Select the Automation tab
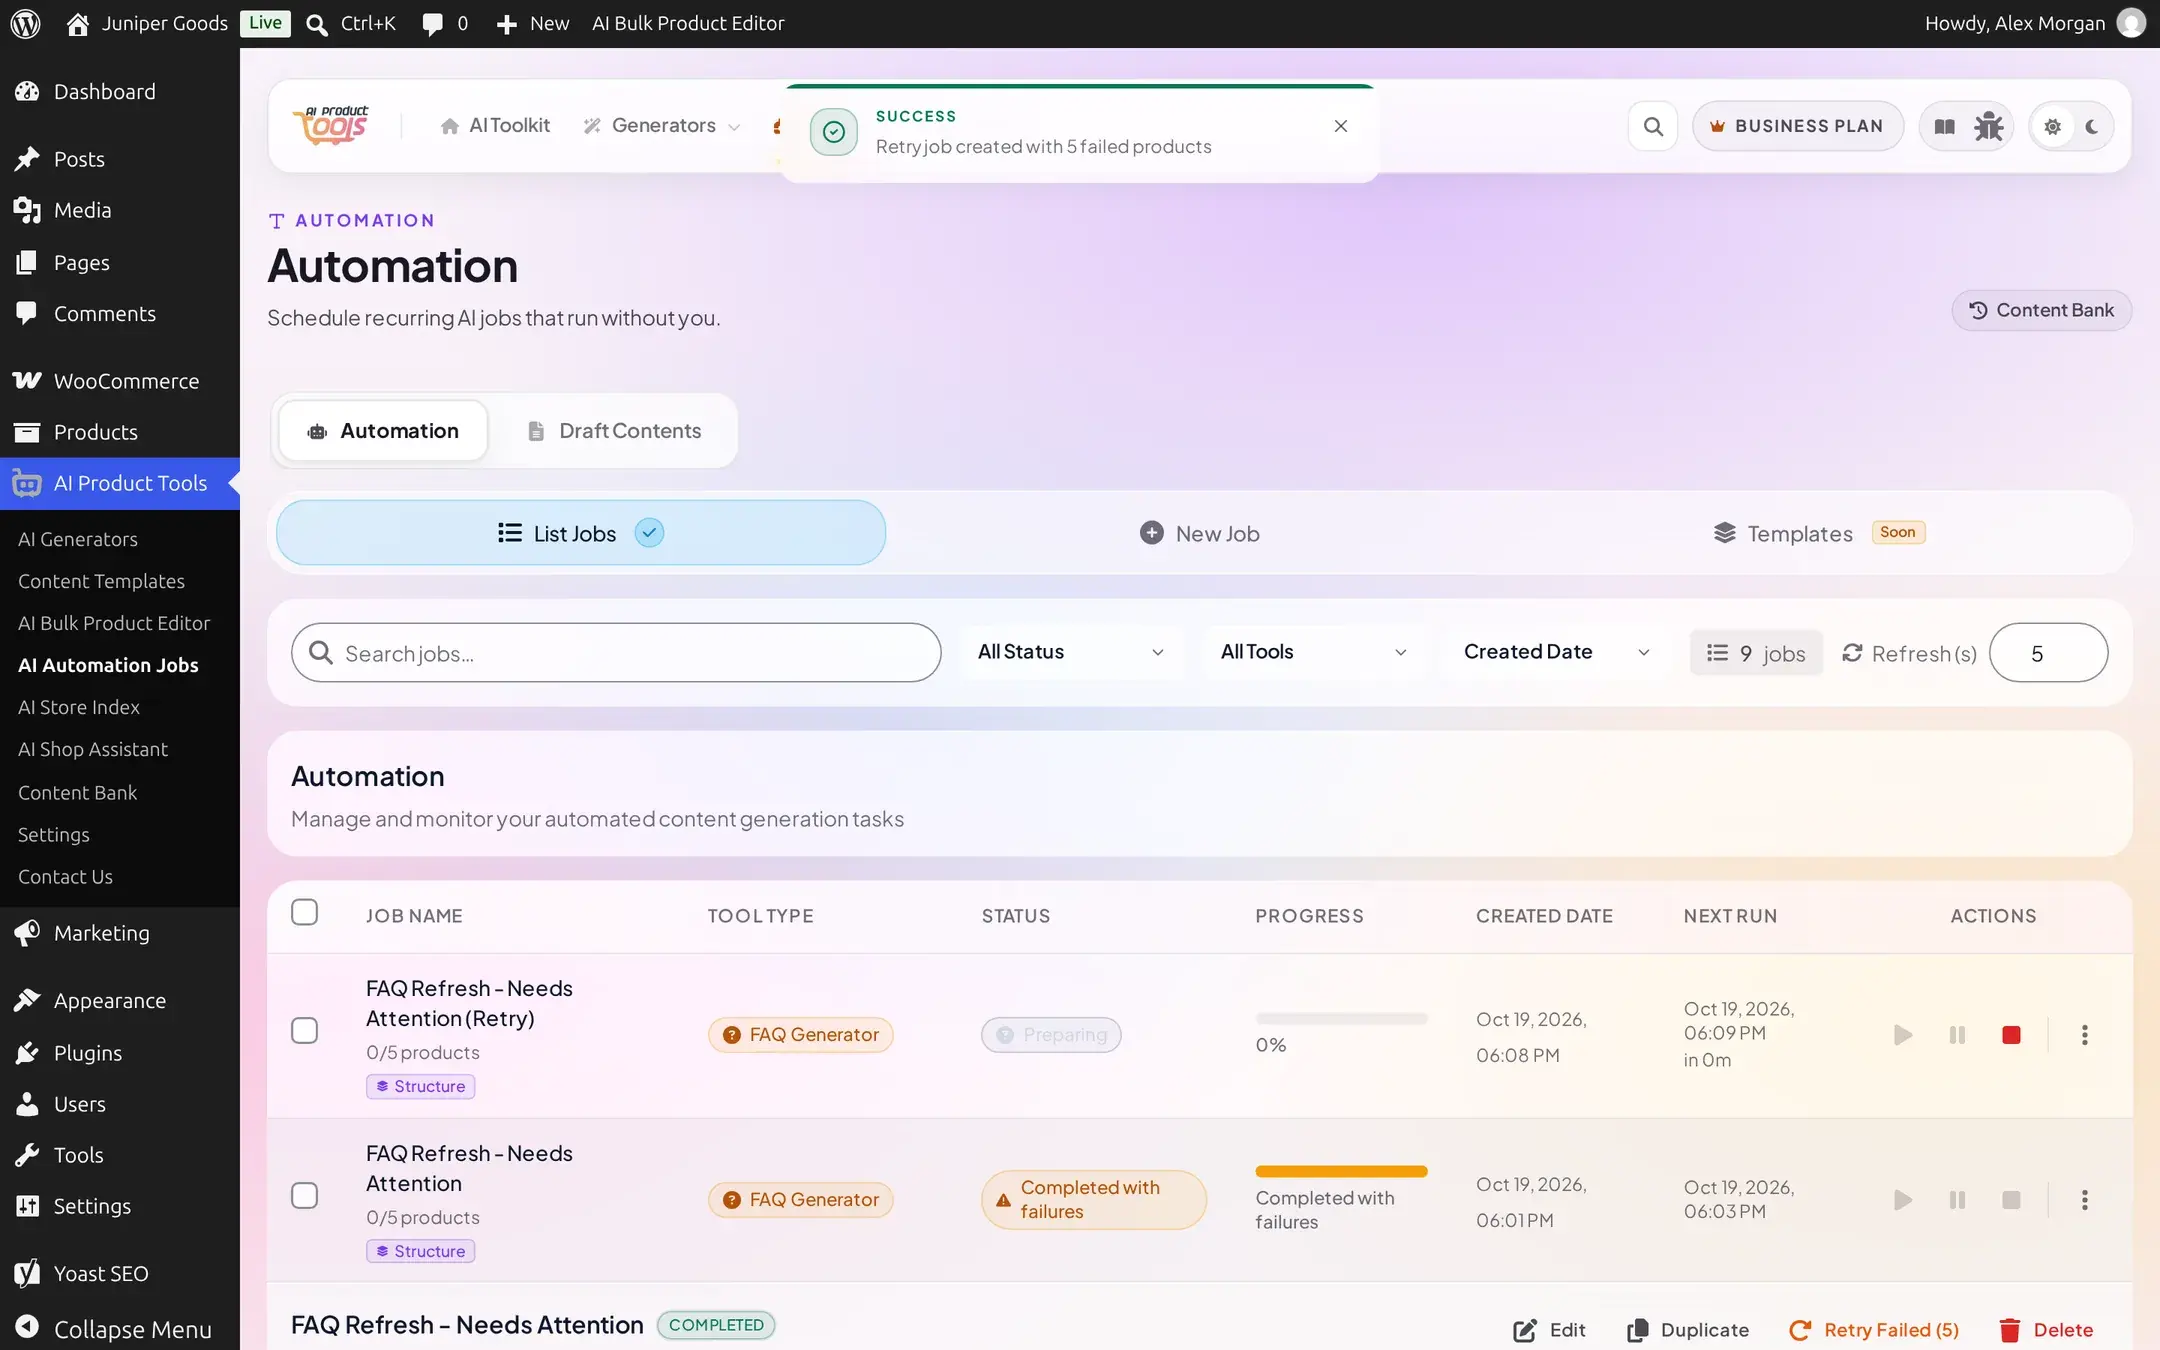This screenshot has height=1350, width=2160. 383,431
